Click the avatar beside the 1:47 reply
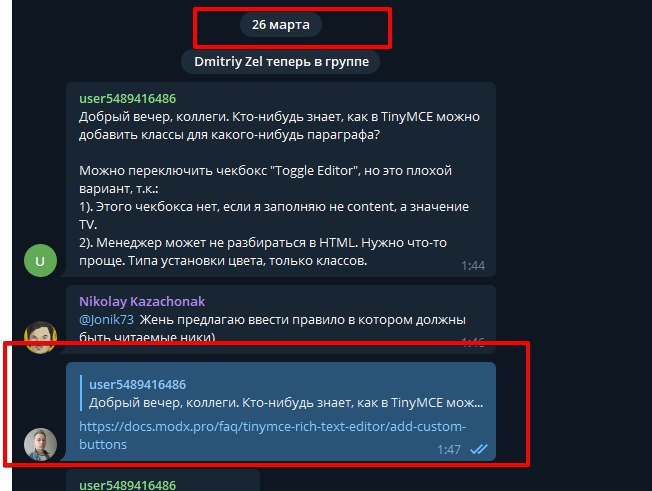Viewport: 652px width, 491px height. (40, 444)
